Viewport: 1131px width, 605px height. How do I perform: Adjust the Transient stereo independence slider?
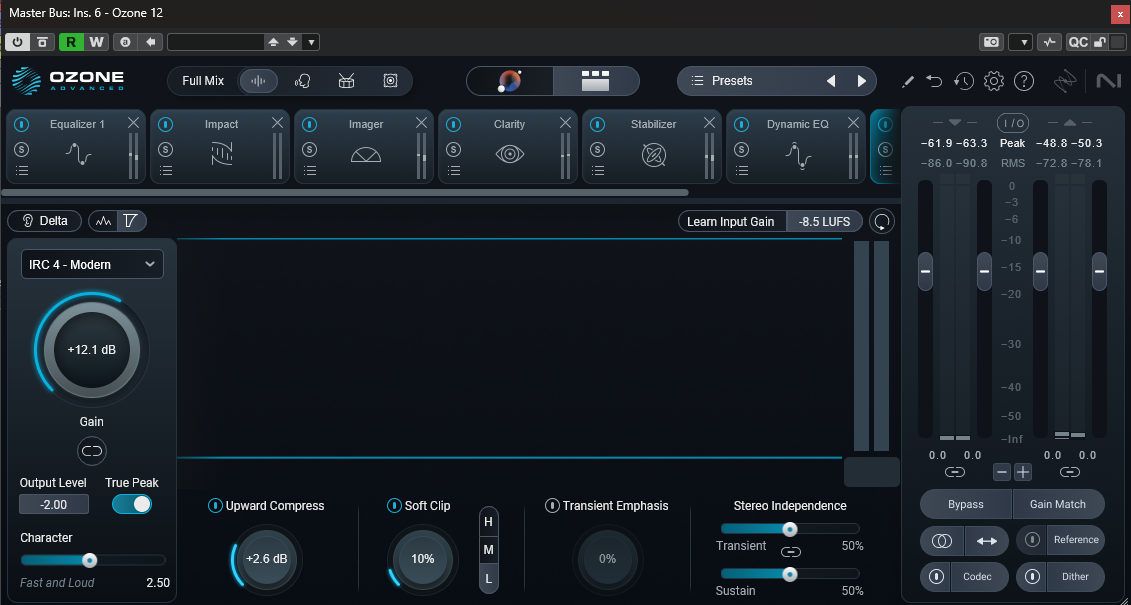pyautogui.click(x=790, y=529)
